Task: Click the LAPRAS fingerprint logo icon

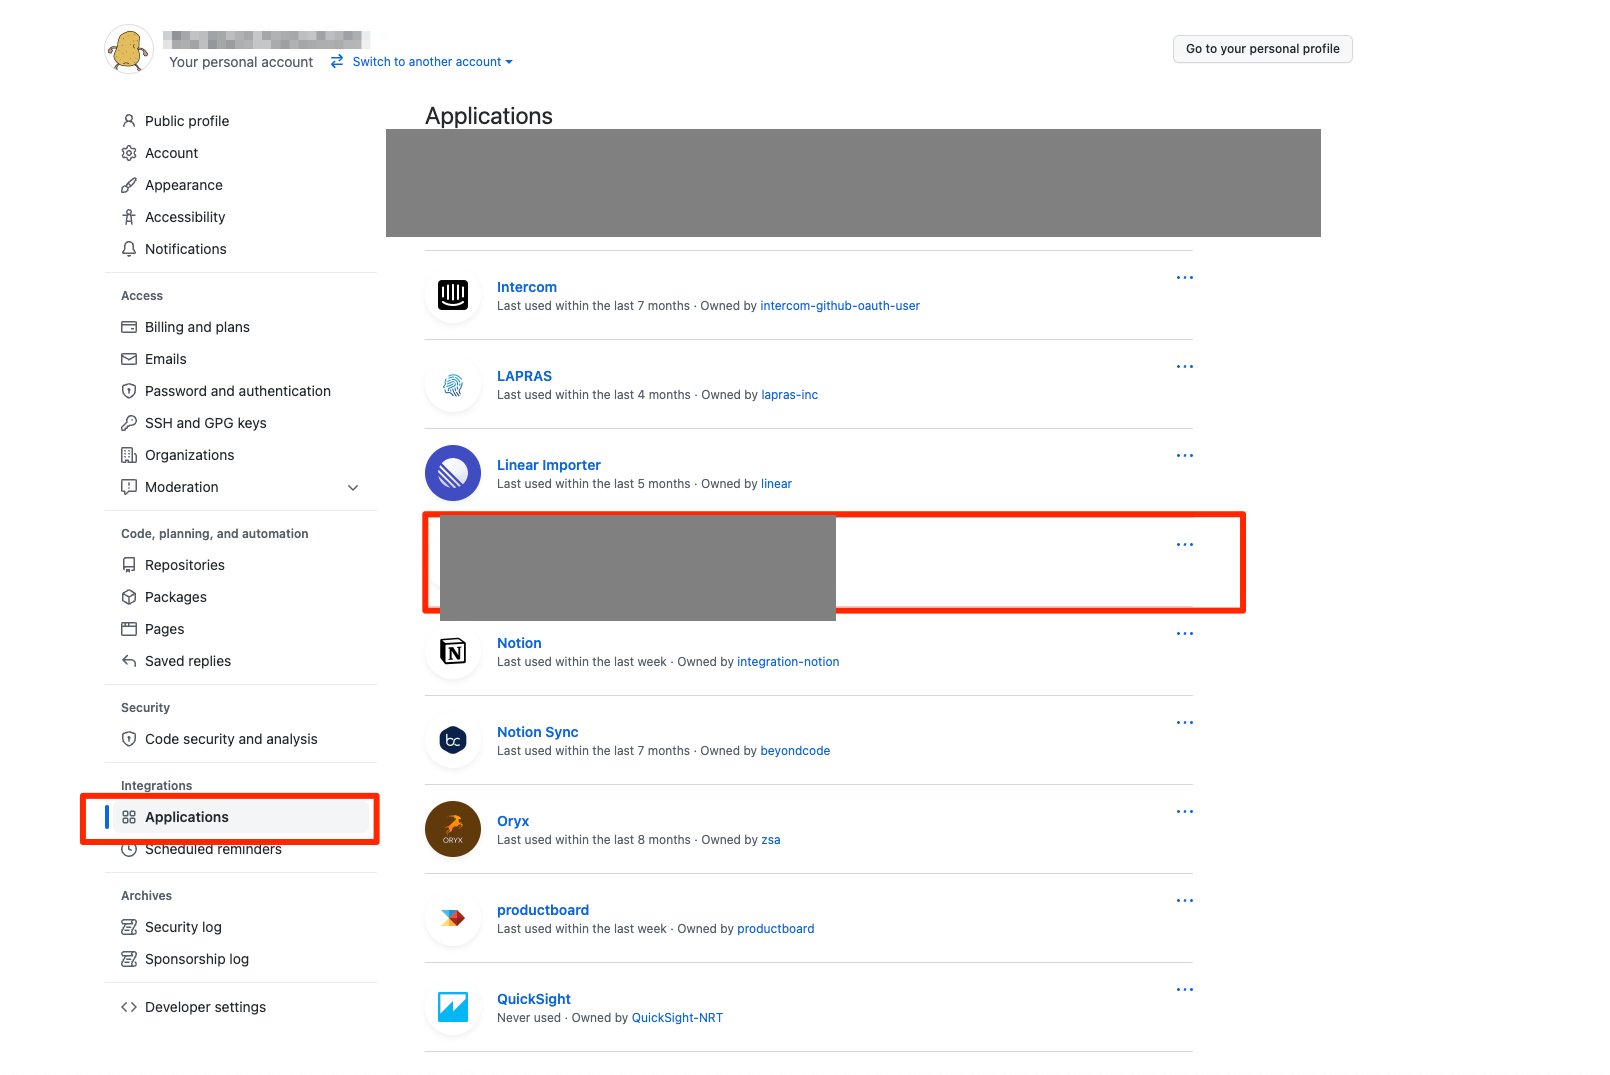Action: (453, 384)
